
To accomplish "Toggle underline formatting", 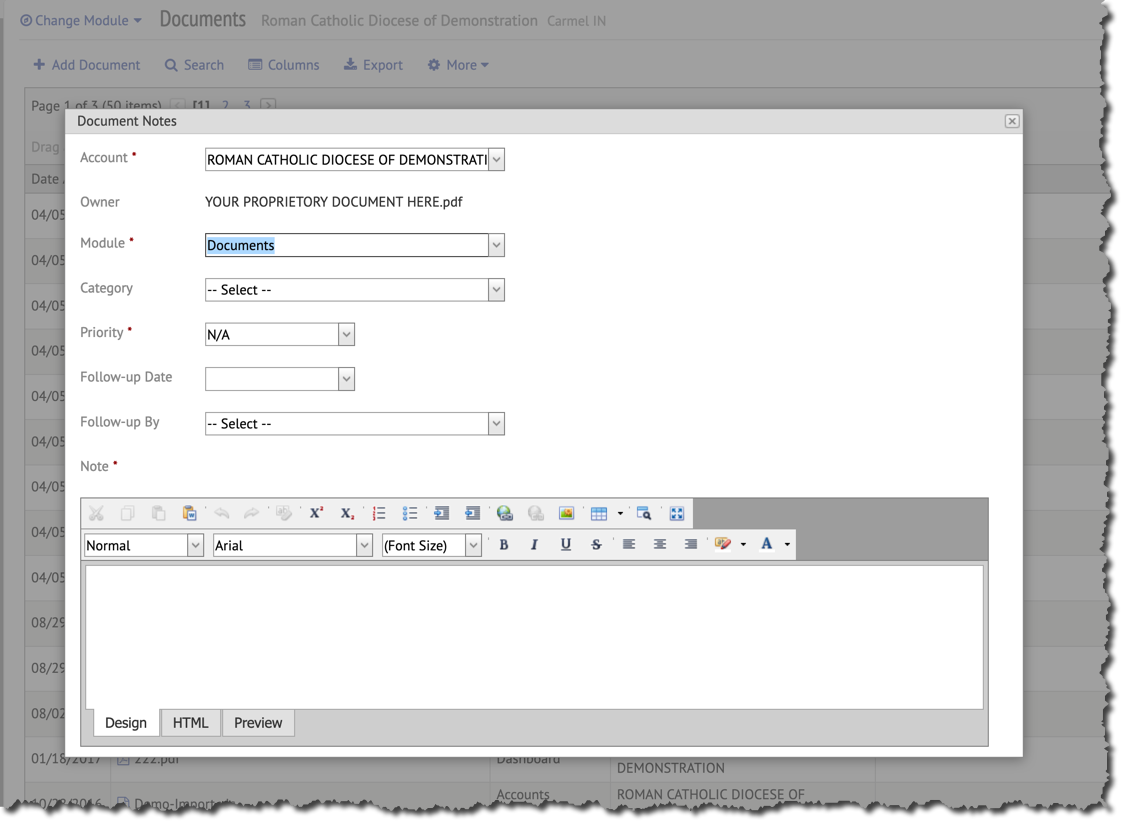I will (x=566, y=545).
